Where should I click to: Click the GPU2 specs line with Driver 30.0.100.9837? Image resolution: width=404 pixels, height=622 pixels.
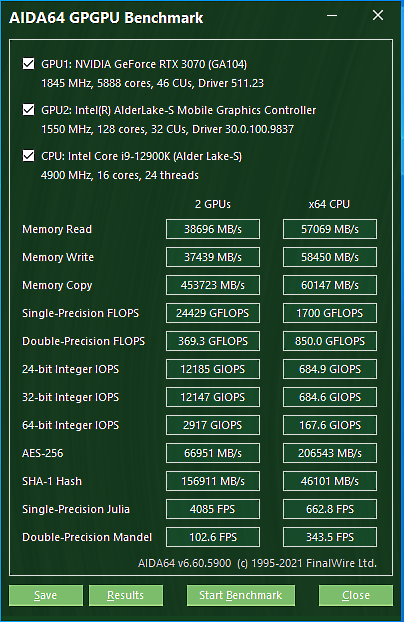click(167, 129)
